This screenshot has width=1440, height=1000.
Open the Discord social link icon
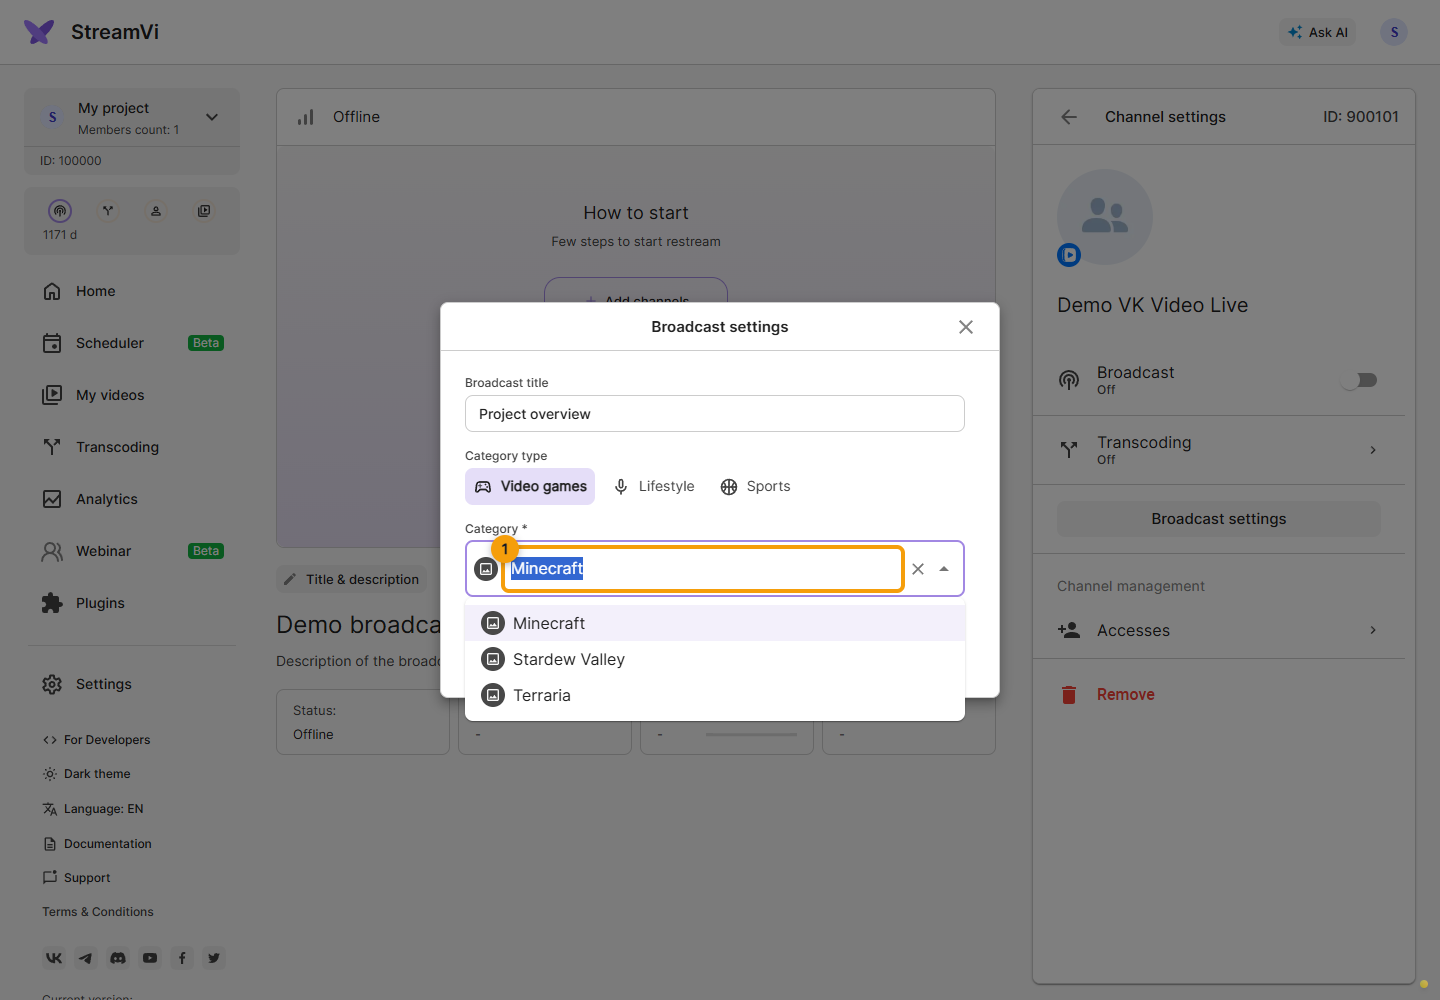(x=118, y=958)
